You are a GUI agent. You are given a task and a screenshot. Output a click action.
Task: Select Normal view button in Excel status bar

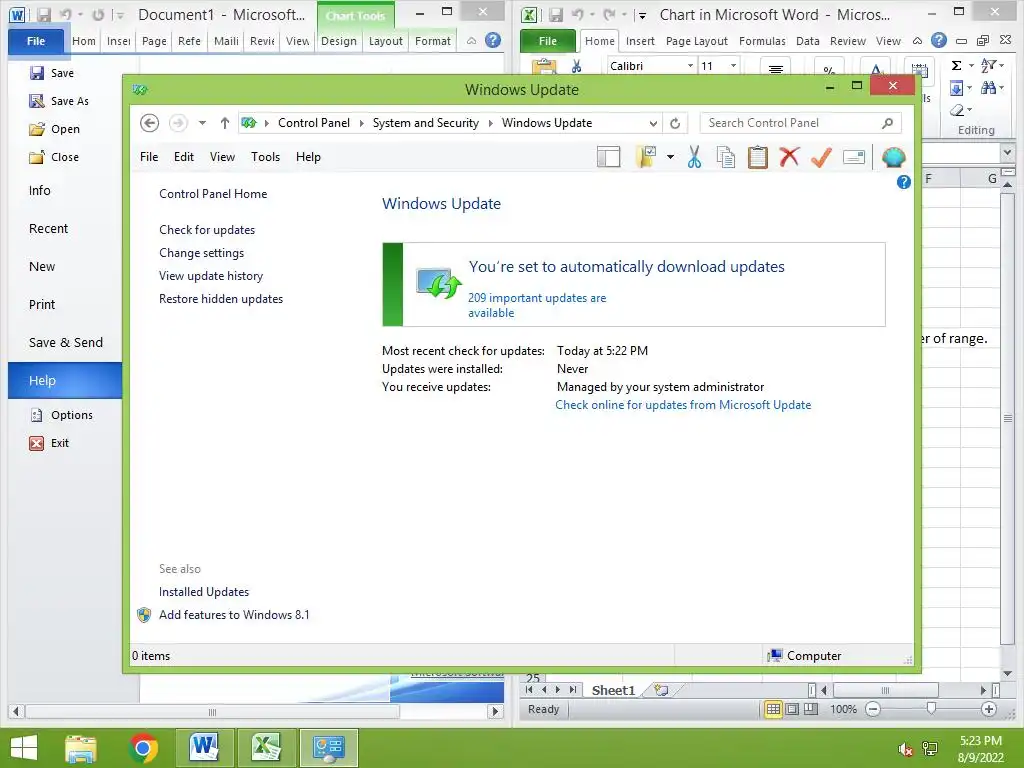point(773,709)
